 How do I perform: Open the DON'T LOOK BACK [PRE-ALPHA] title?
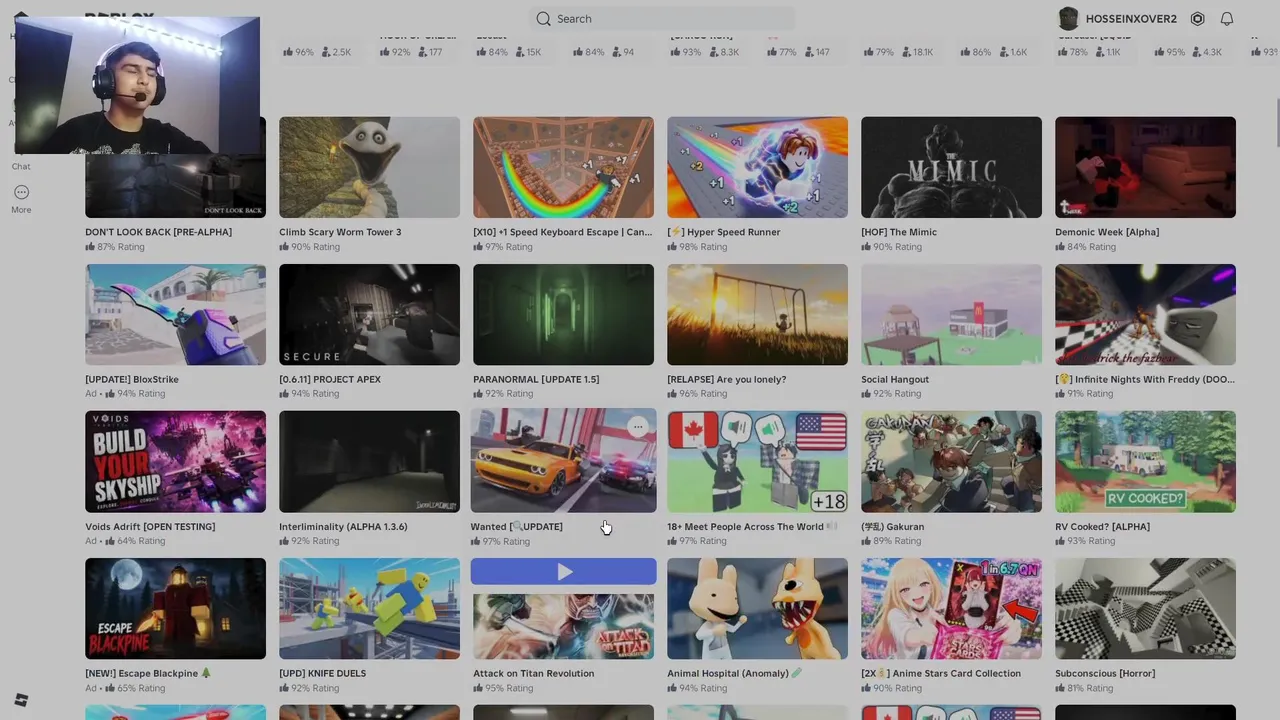tap(158, 232)
